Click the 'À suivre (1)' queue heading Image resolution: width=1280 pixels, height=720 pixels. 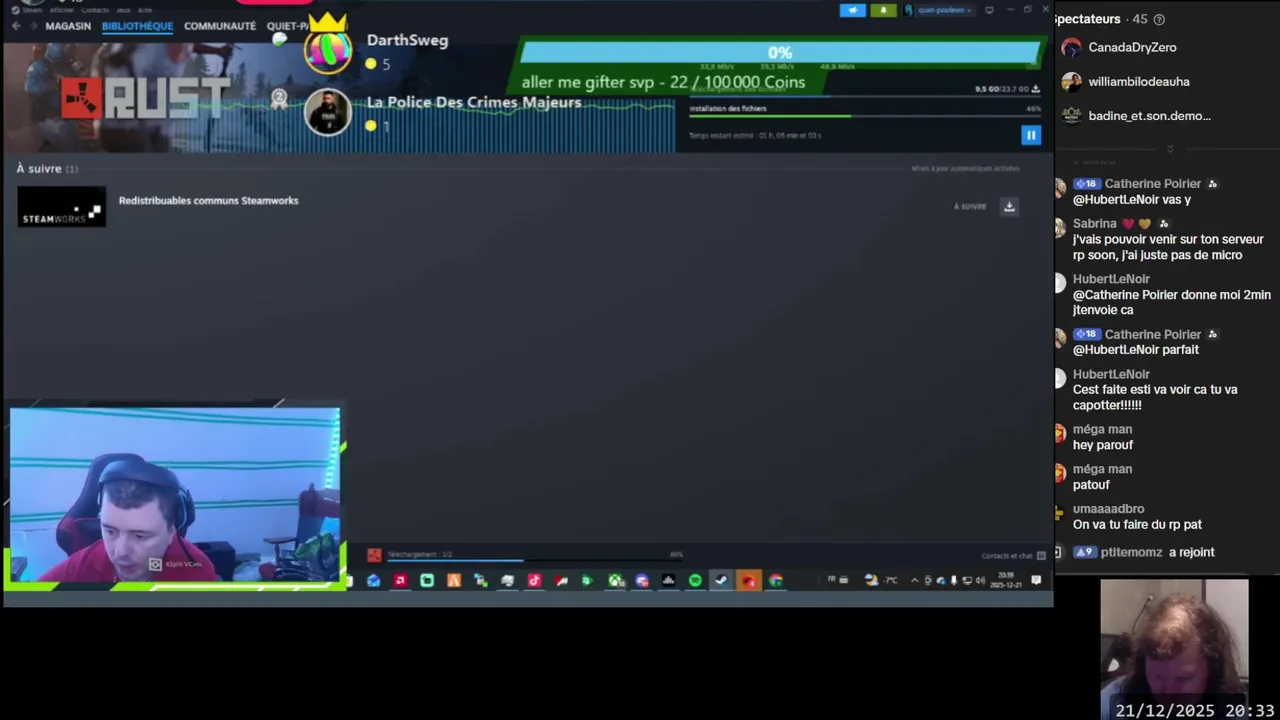[x=47, y=169]
